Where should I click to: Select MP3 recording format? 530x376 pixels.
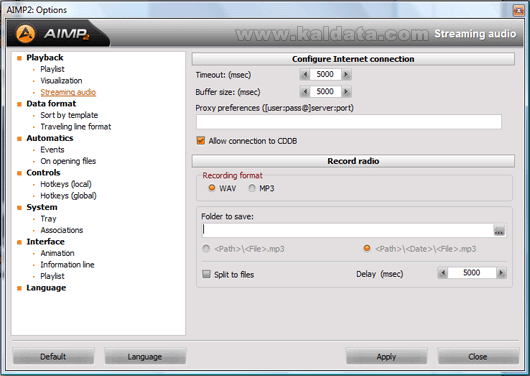click(x=252, y=188)
